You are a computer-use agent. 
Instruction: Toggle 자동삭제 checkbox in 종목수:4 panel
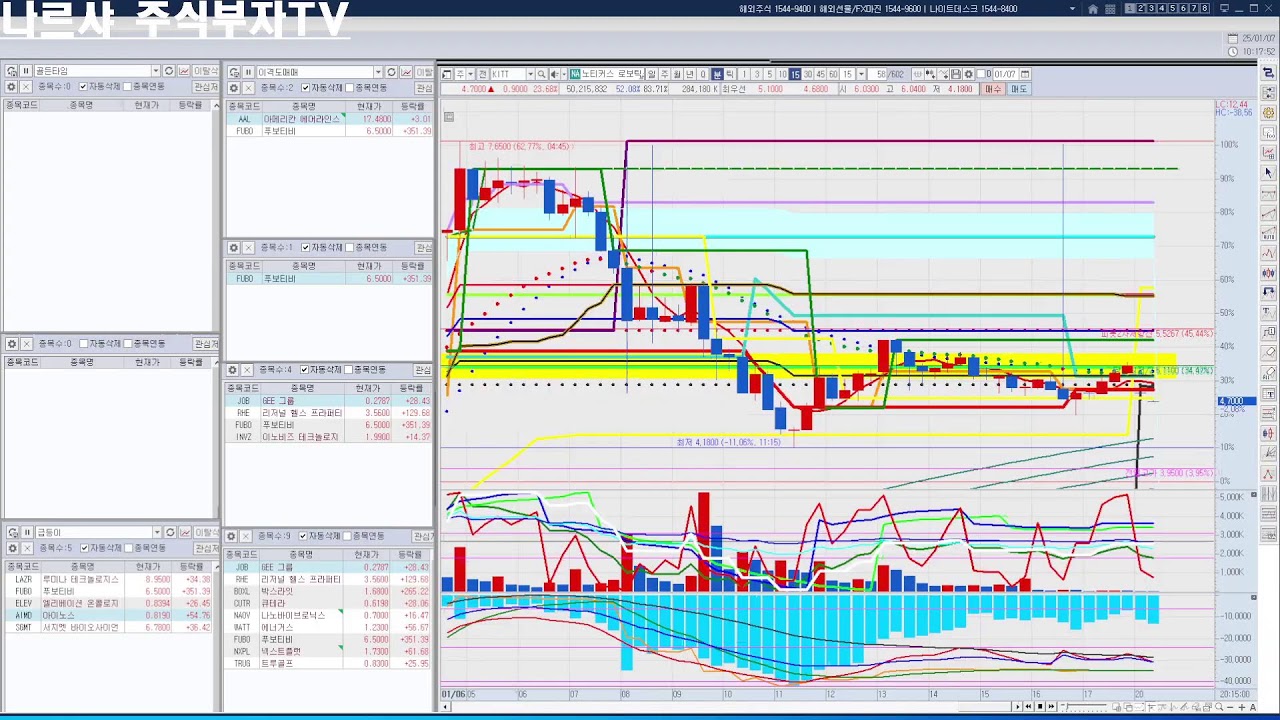(305, 370)
